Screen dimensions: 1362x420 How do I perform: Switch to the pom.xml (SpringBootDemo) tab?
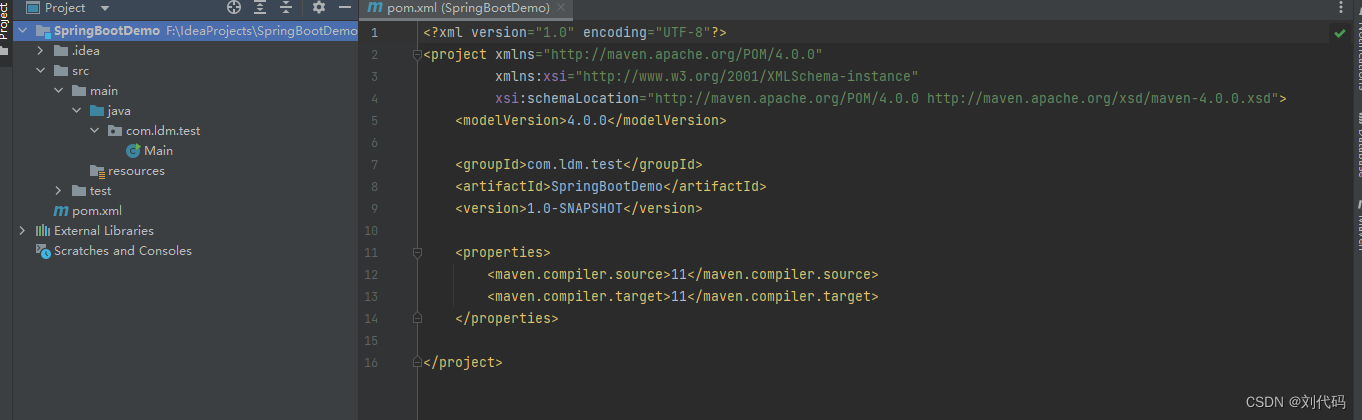point(465,8)
